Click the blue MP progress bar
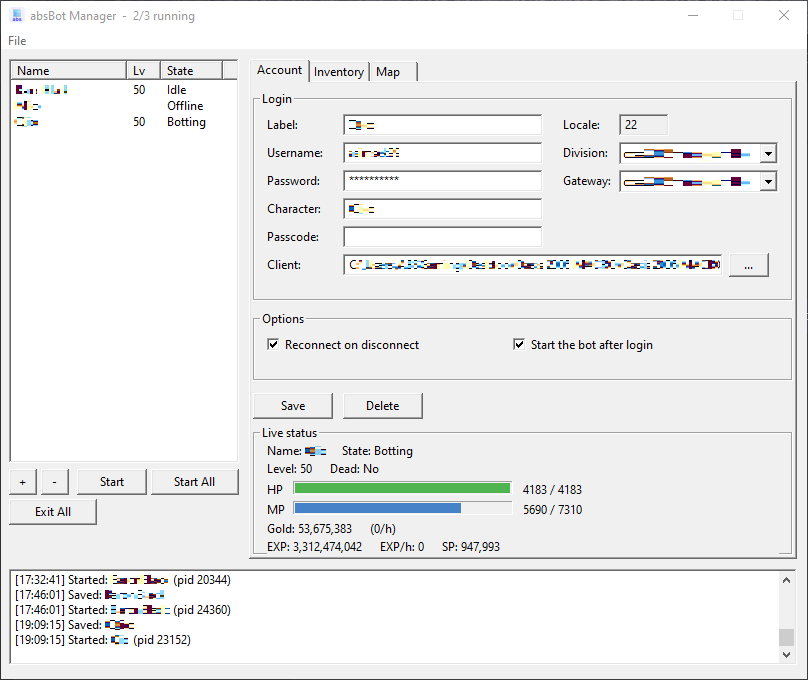 pyautogui.click(x=402, y=508)
